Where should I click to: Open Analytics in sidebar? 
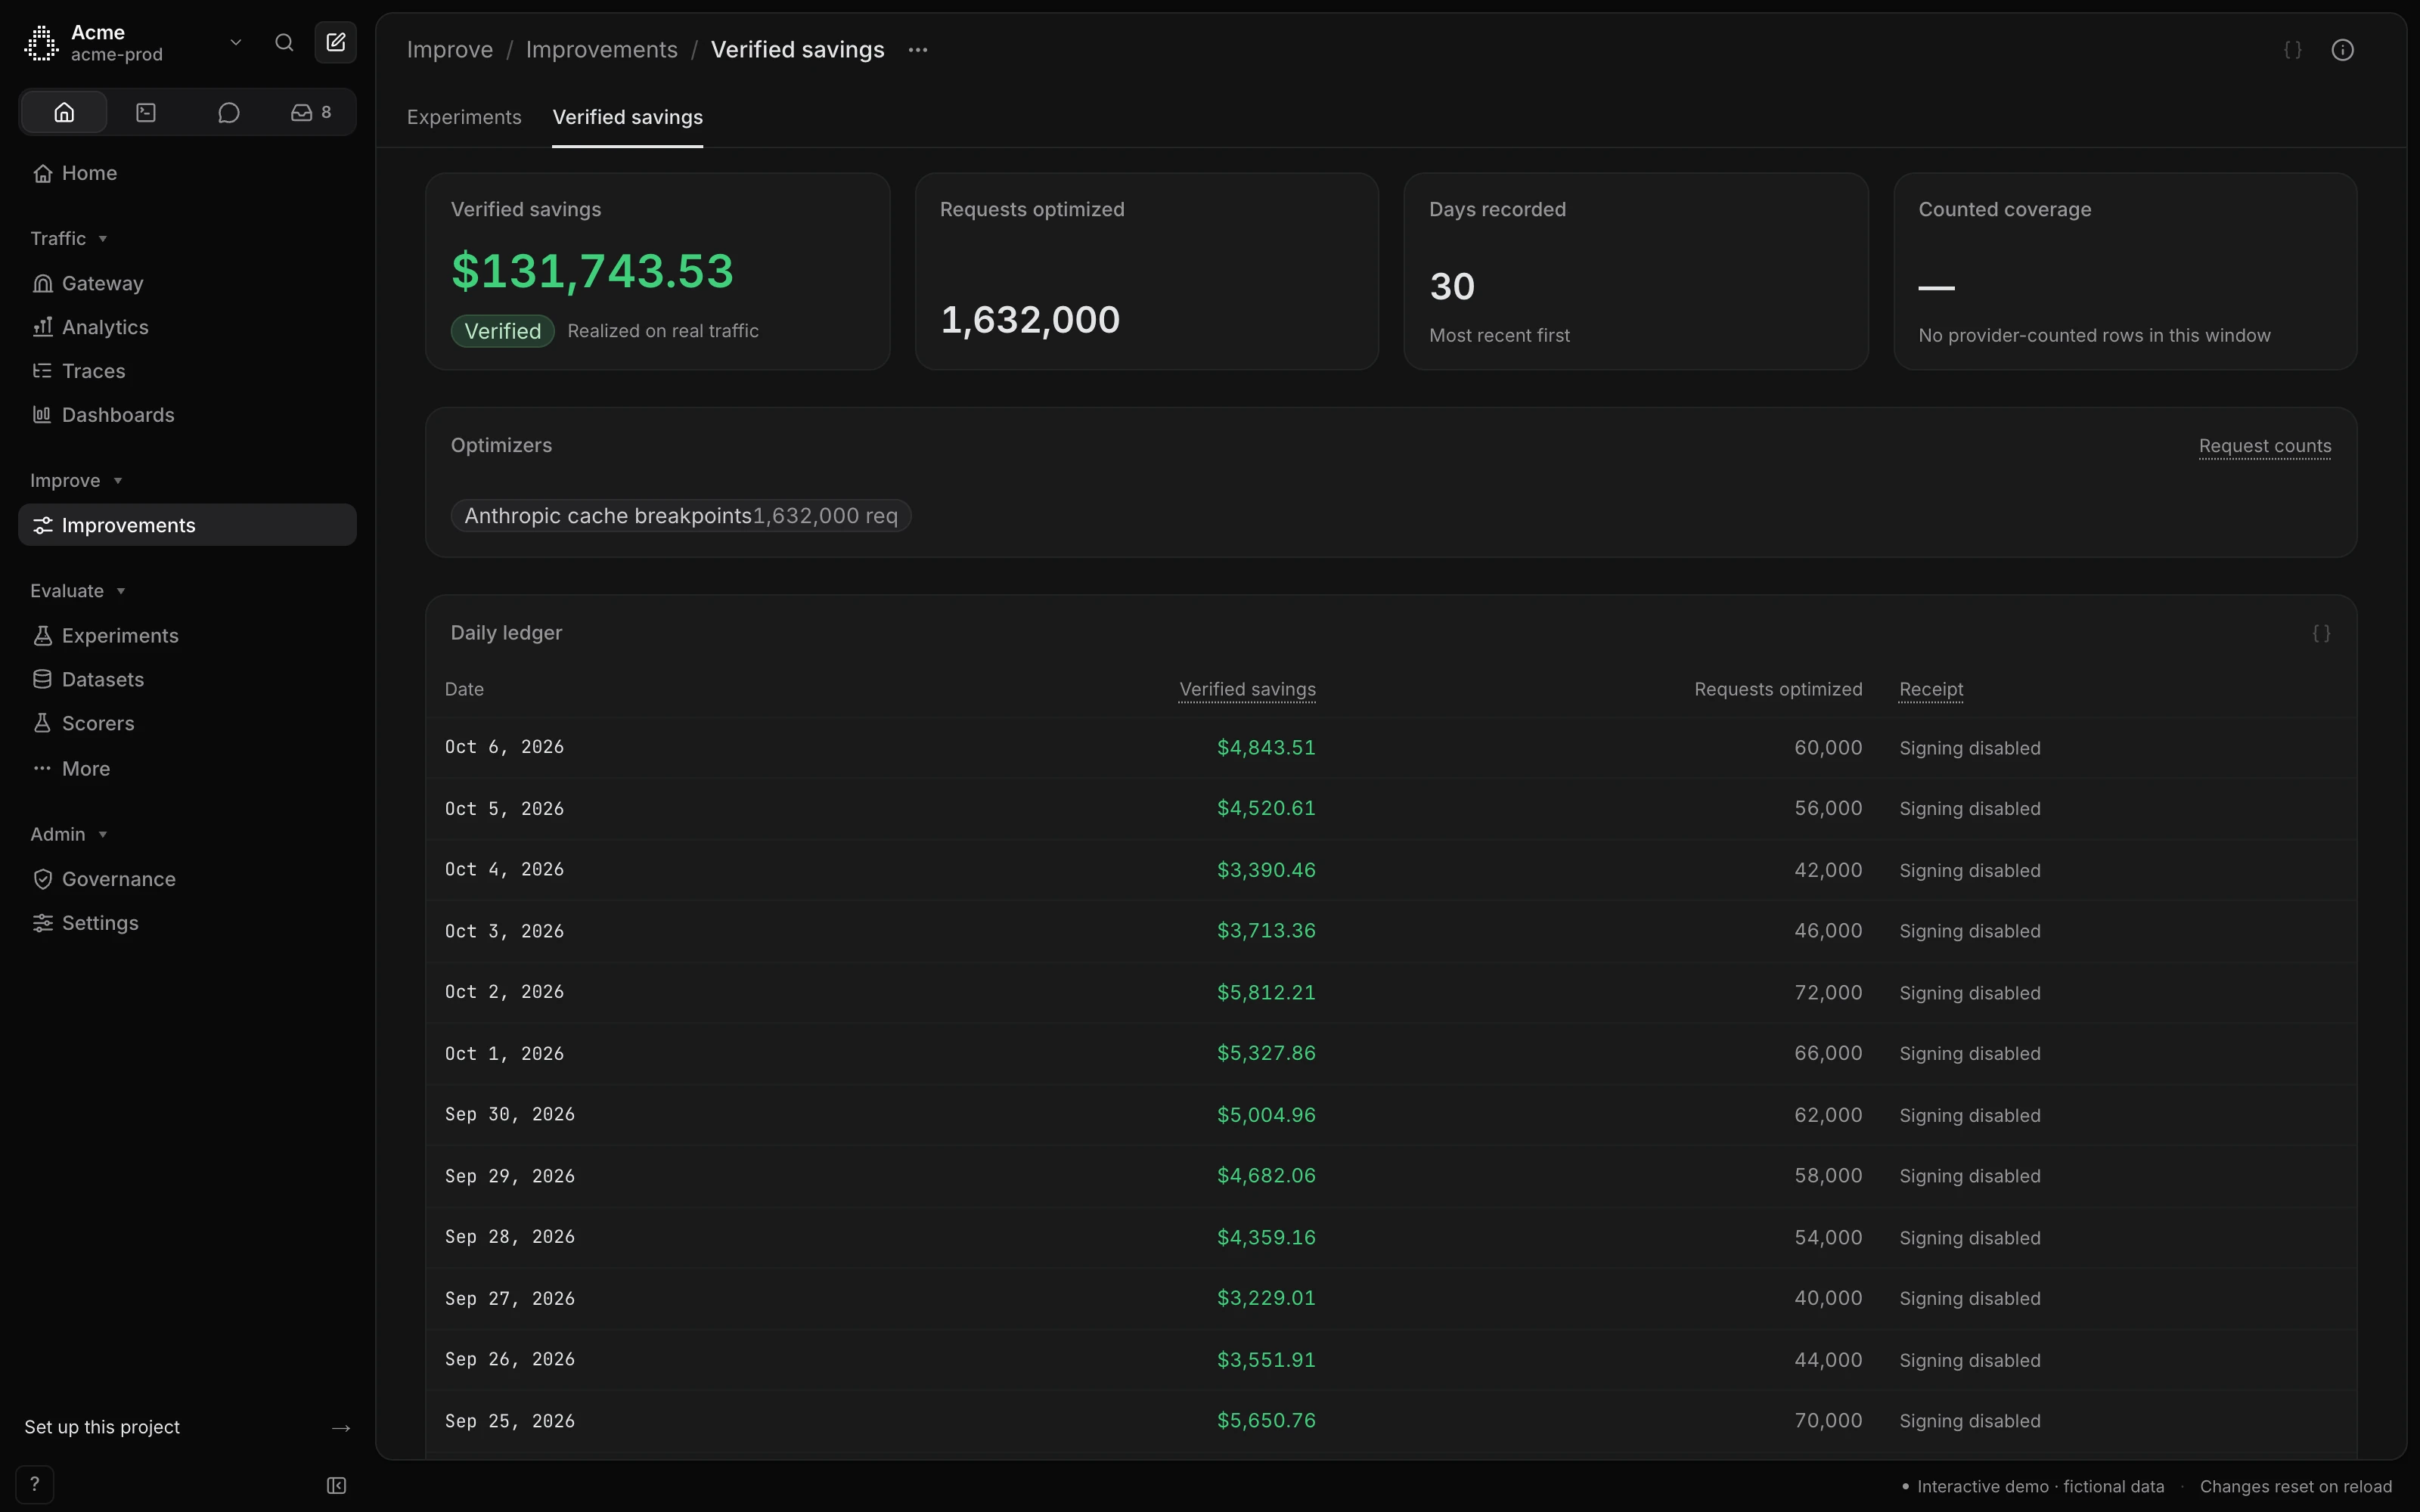[x=187, y=327]
